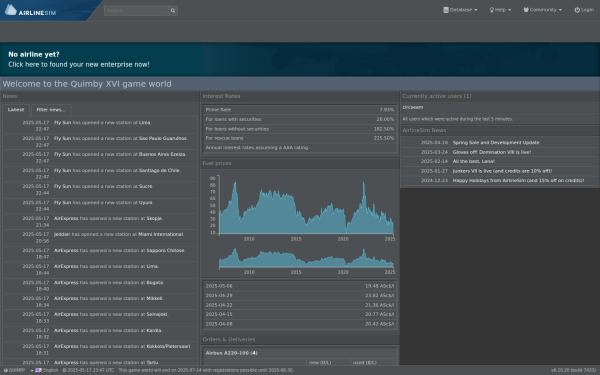
Task: Click the globe icon next to QUIMBY
Action: [x=6, y=370]
